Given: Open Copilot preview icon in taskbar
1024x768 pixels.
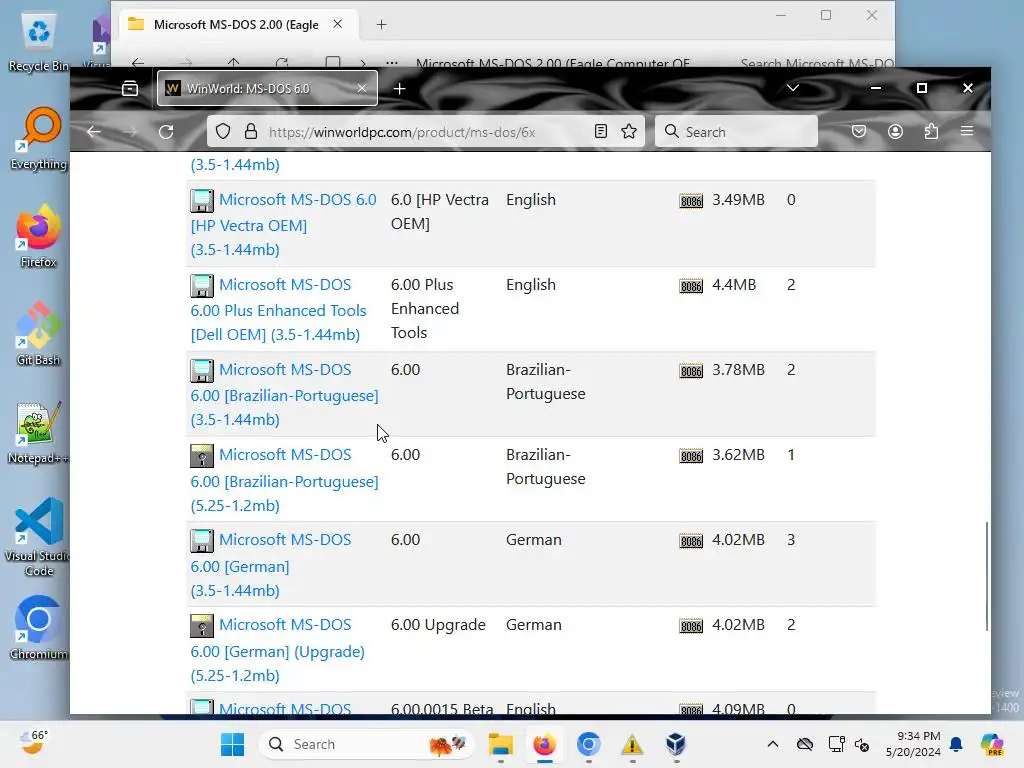Looking at the screenshot, I should [x=992, y=744].
